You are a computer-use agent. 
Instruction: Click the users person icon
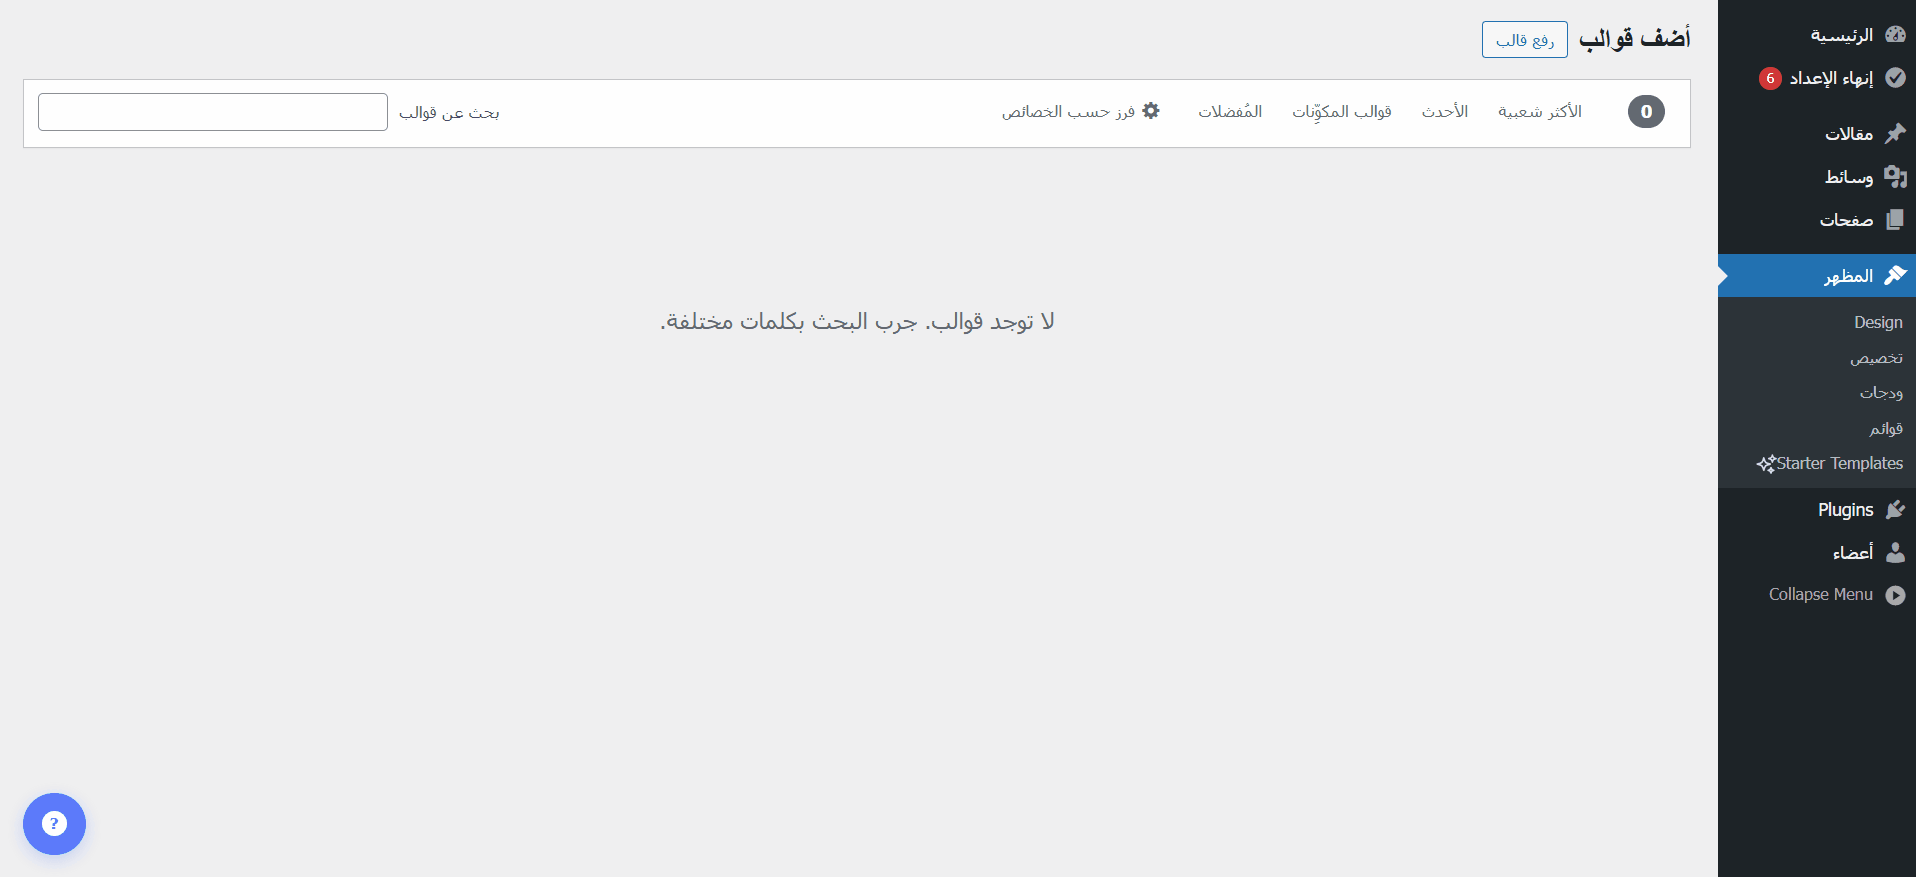pyautogui.click(x=1894, y=553)
